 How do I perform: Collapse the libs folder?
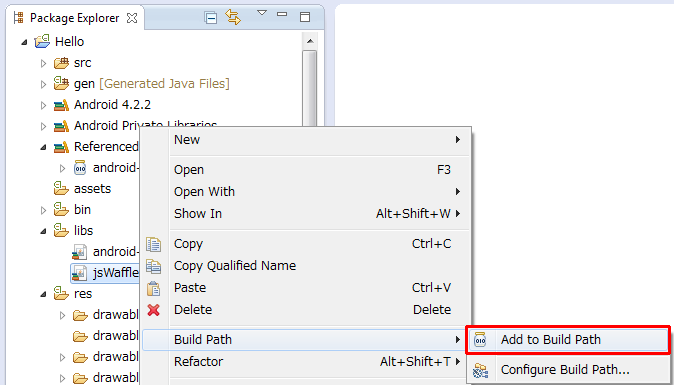43,231
